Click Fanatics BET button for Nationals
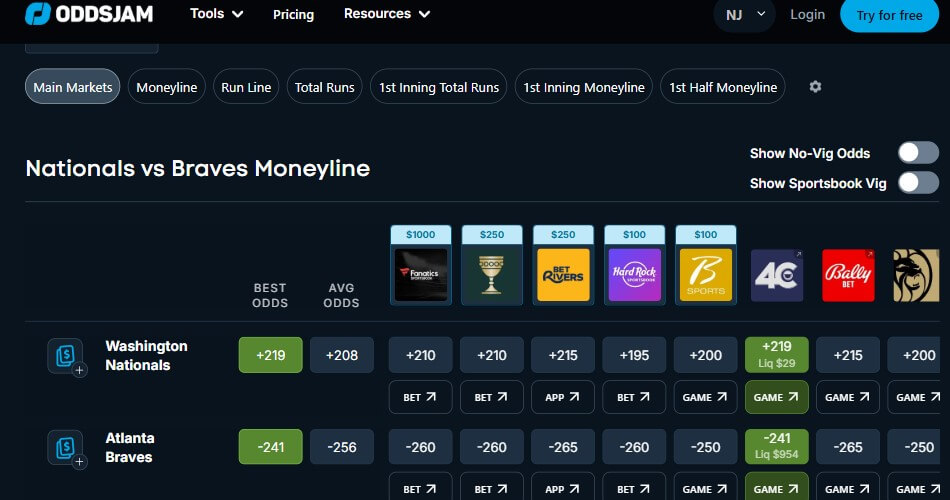This screenshot has width=950, height=500. click(x=420, y=397)
